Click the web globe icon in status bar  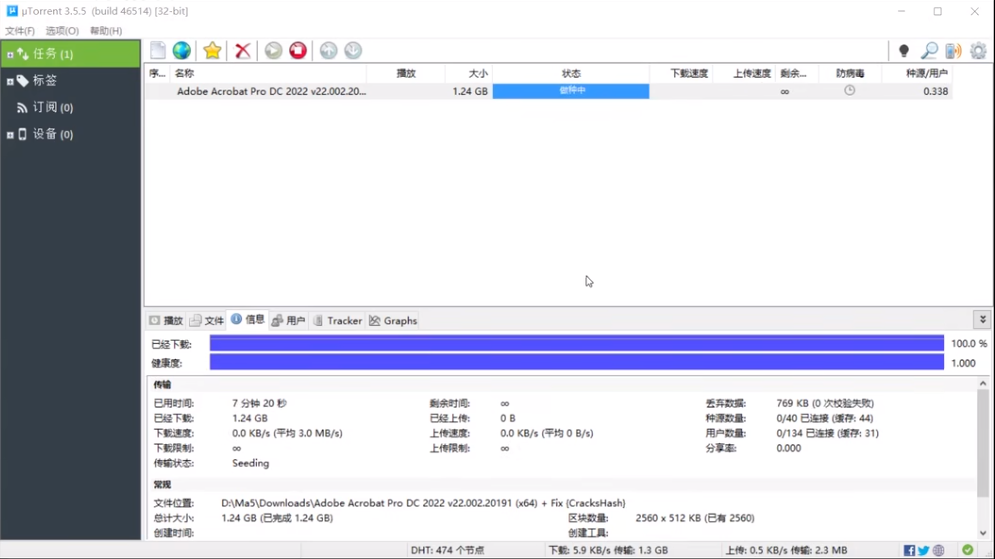tap(939, 550)
